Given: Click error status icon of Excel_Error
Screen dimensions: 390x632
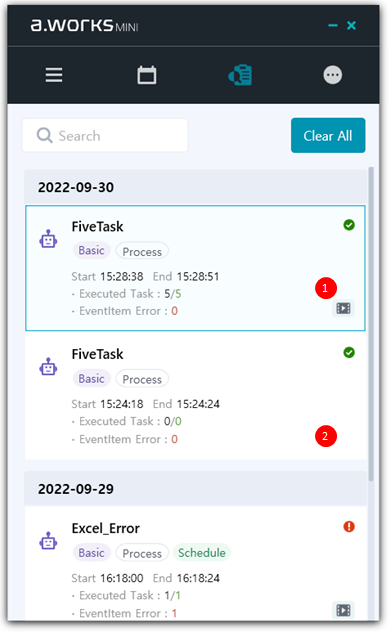Looking at the screenshot, I should (349, 526).
